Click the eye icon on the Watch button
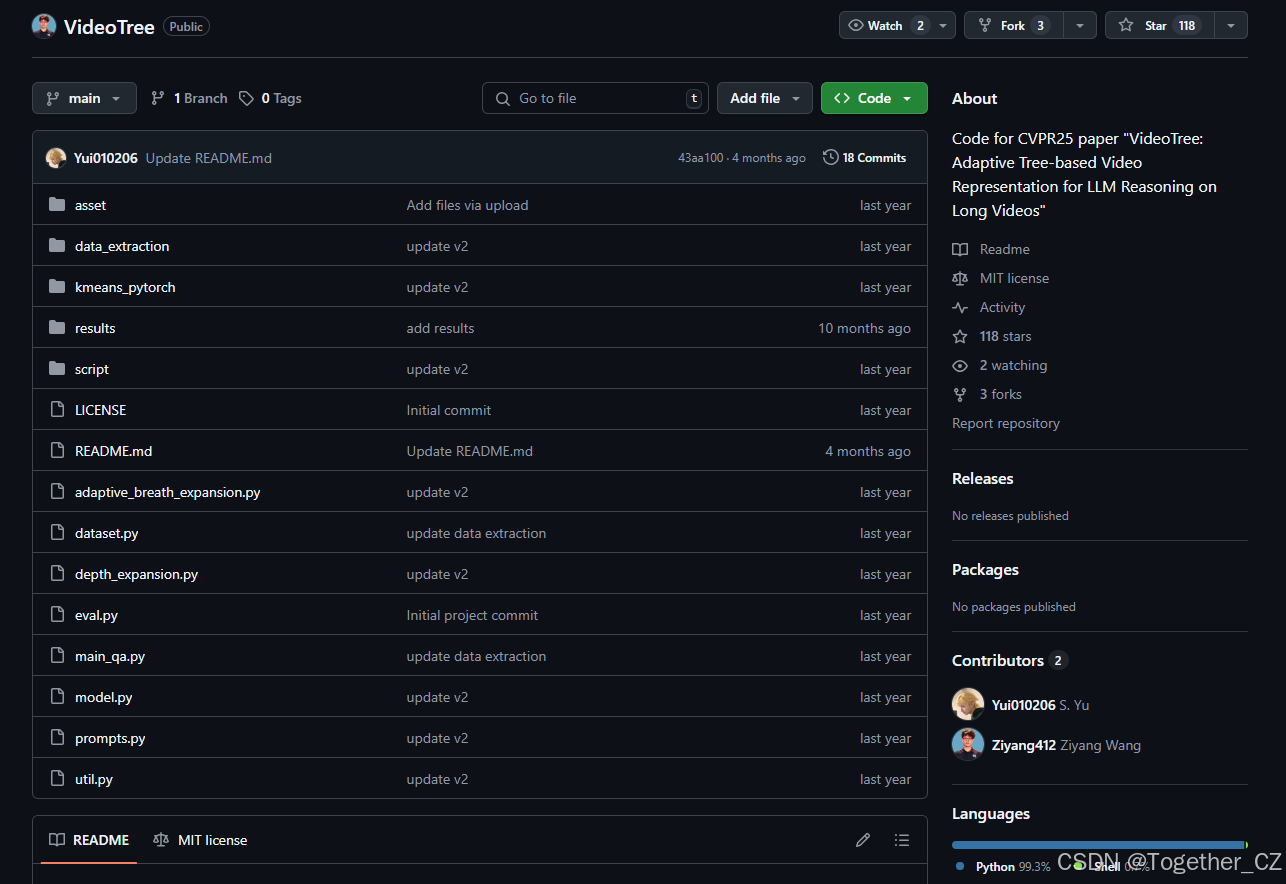This screenshot has width=1286, height=884. [855, 25]
